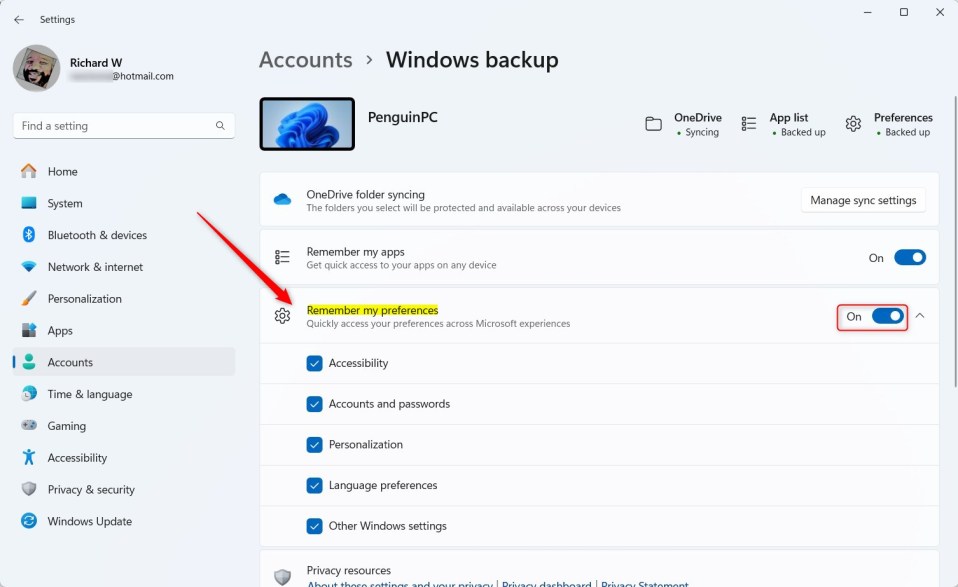
Task: Open Personalization settings in sidebar
Action: point(124,299)
